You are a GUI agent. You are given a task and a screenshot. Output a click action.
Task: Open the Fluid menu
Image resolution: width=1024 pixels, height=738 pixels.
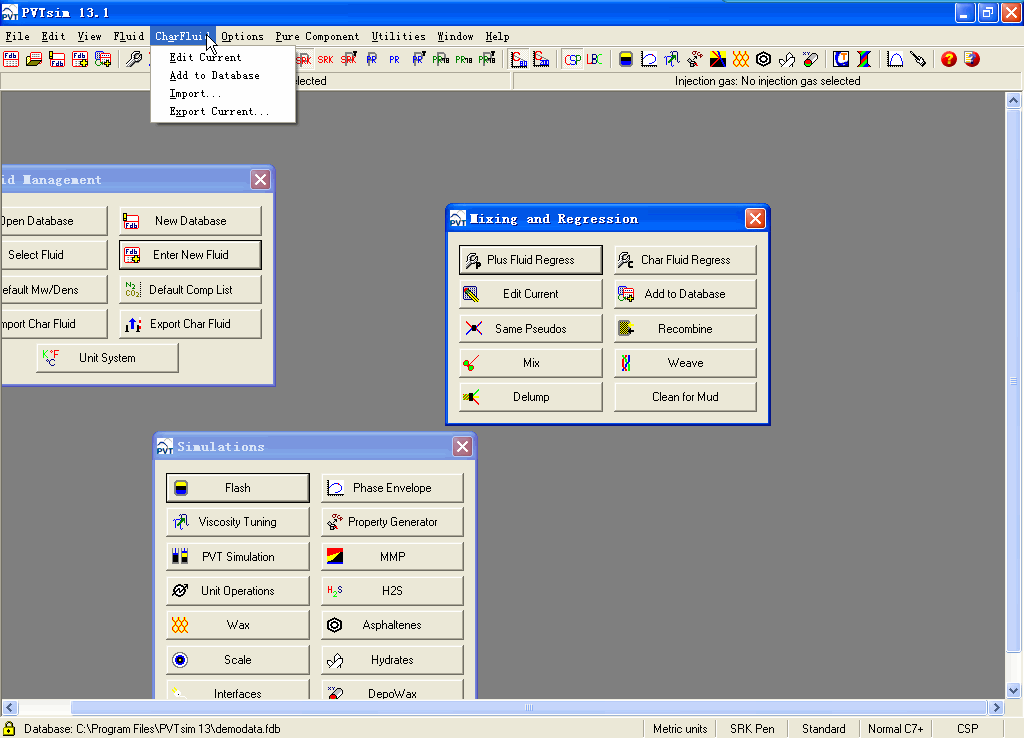click(129, 37)
